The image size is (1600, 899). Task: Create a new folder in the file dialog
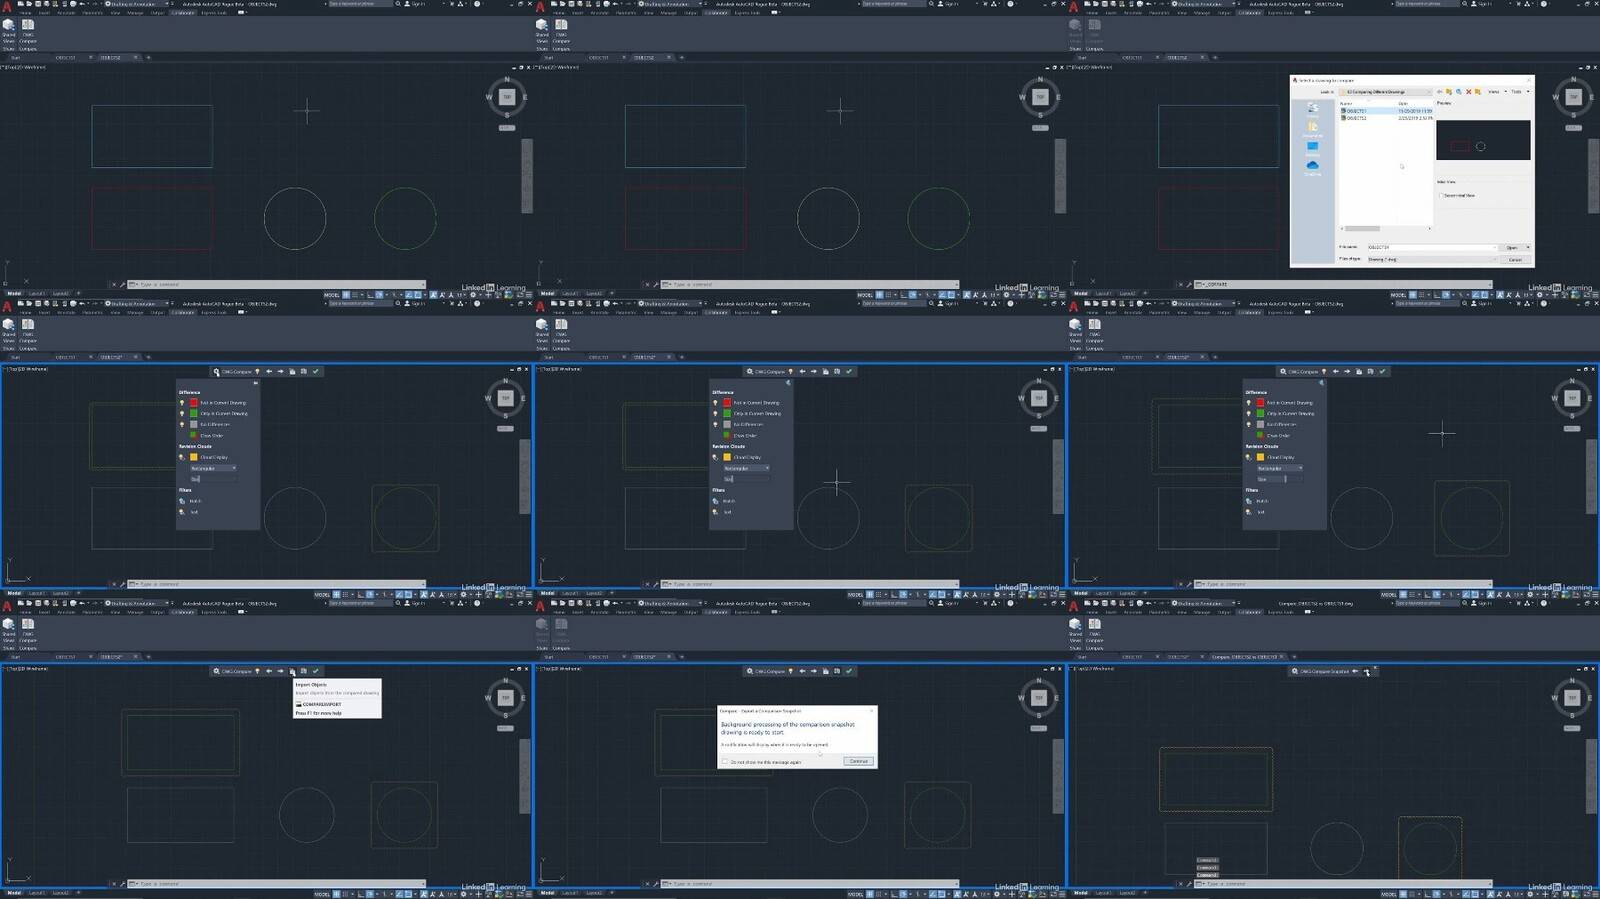(x=1478, y=92)
